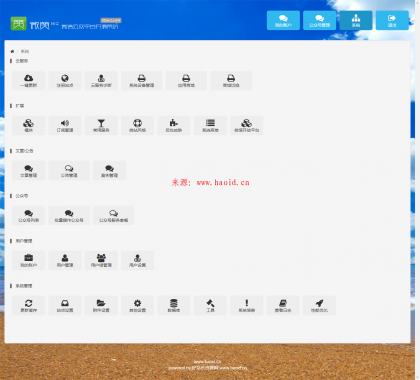Launch the rocket performance optimization tile
420x380 pixels.
click(x=319, y=305)
